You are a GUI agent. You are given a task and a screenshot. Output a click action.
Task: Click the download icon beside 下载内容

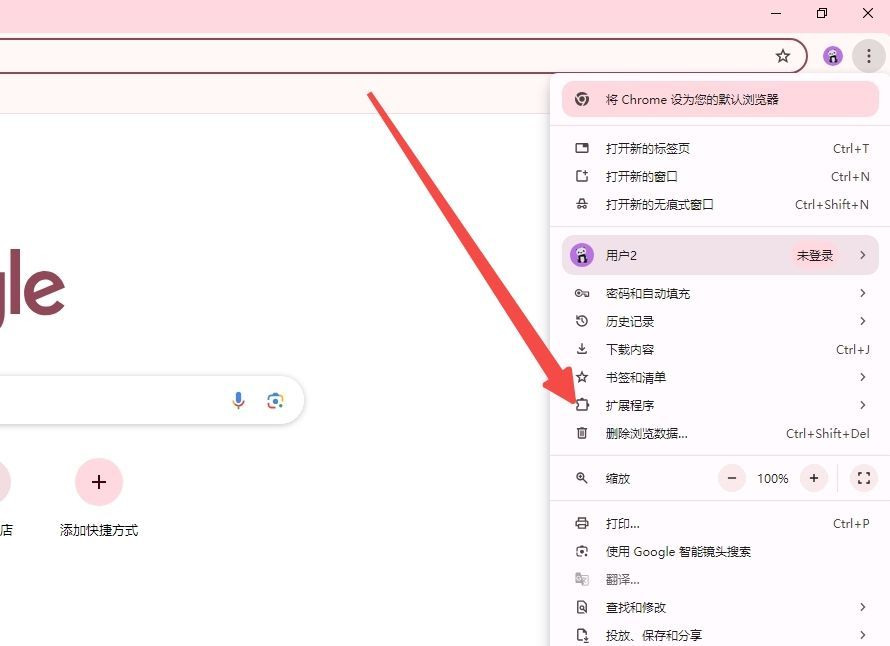582,349
